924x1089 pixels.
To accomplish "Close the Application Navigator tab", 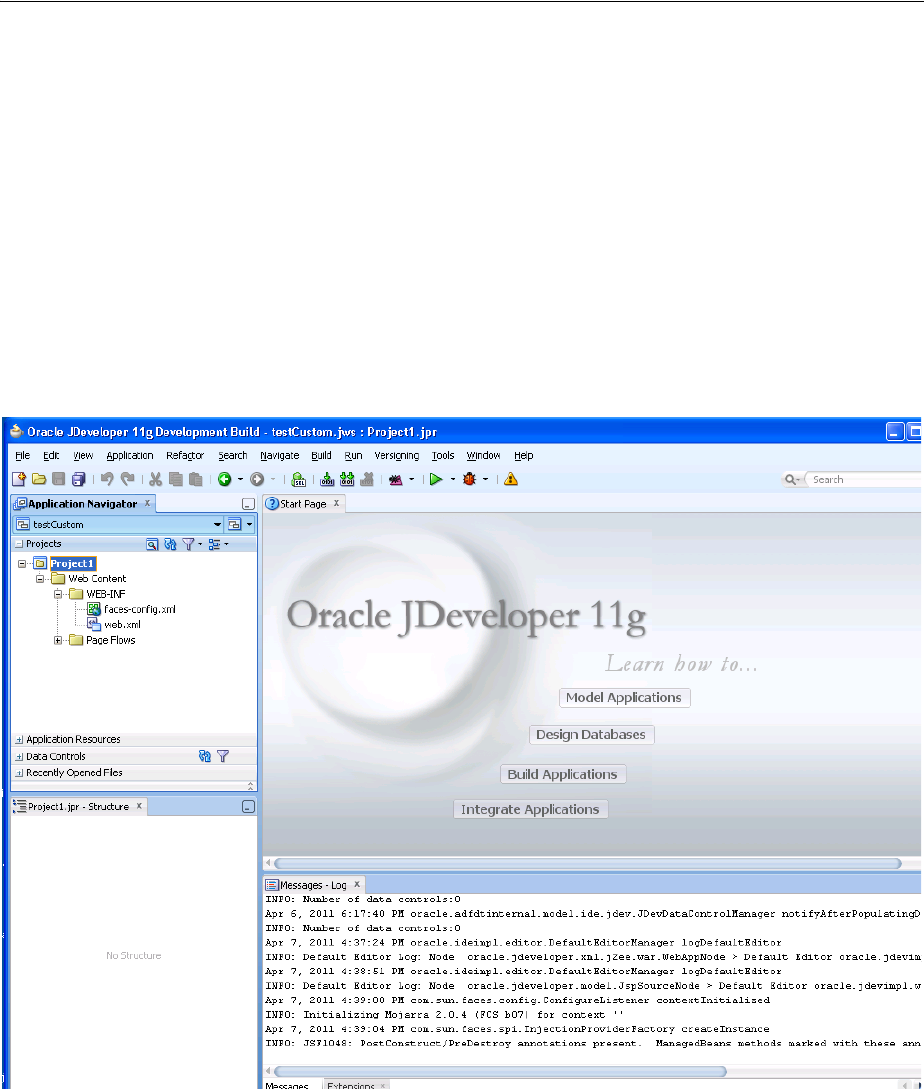I will pos(147,504).
